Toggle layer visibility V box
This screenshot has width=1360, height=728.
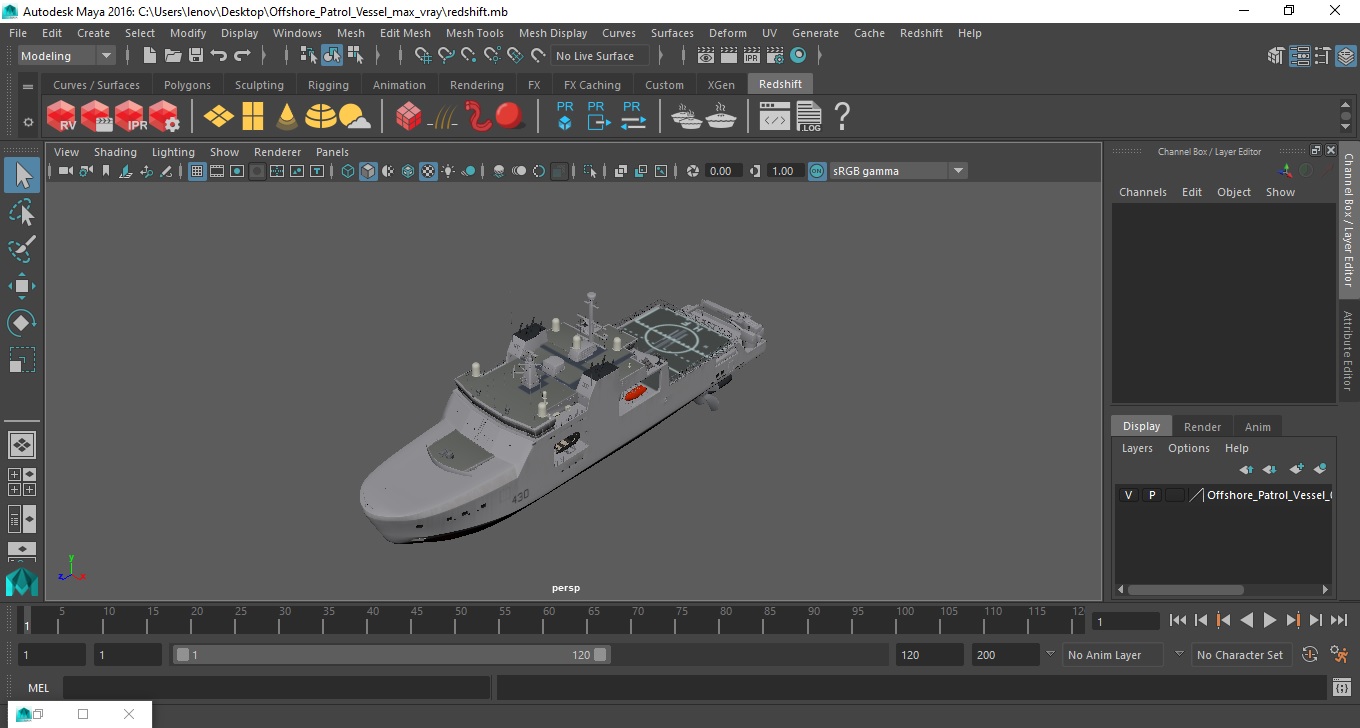[x=1129, y=495]
